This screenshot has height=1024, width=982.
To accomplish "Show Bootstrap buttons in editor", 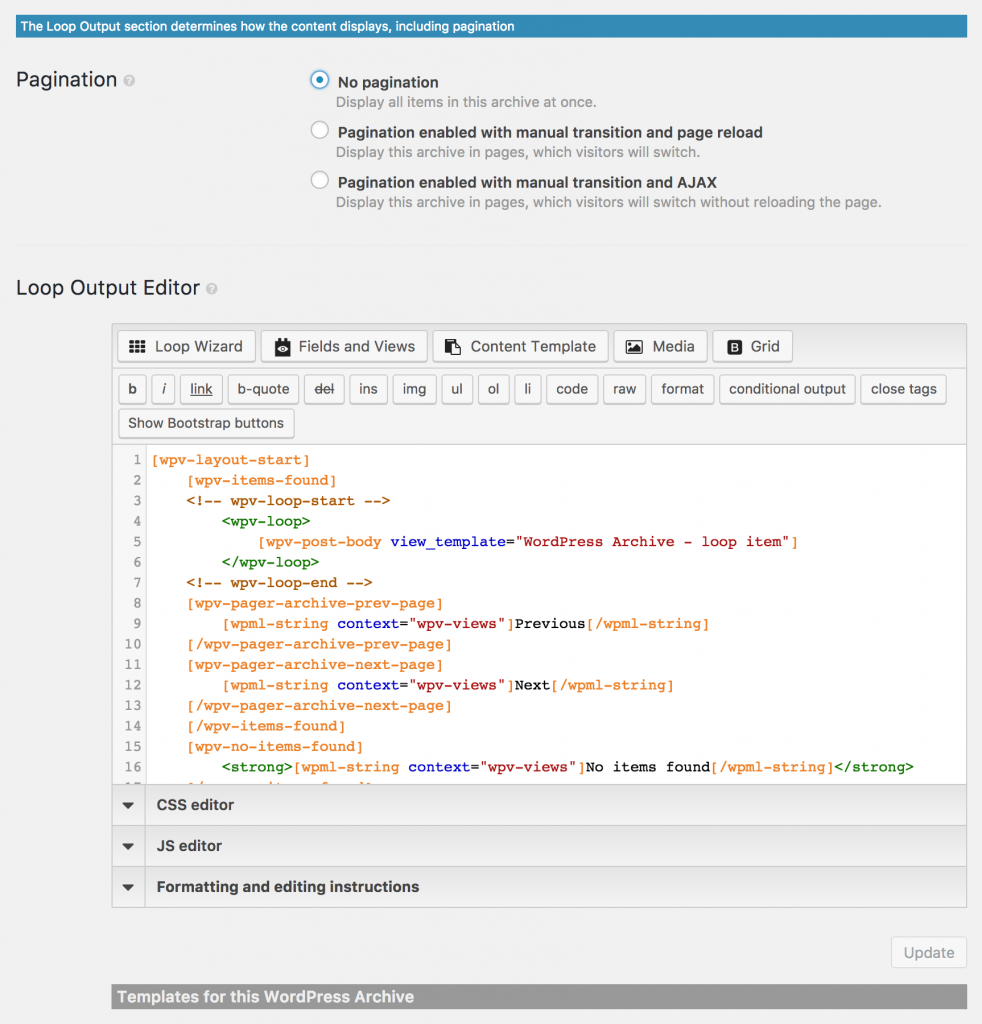I will point(206,423).
